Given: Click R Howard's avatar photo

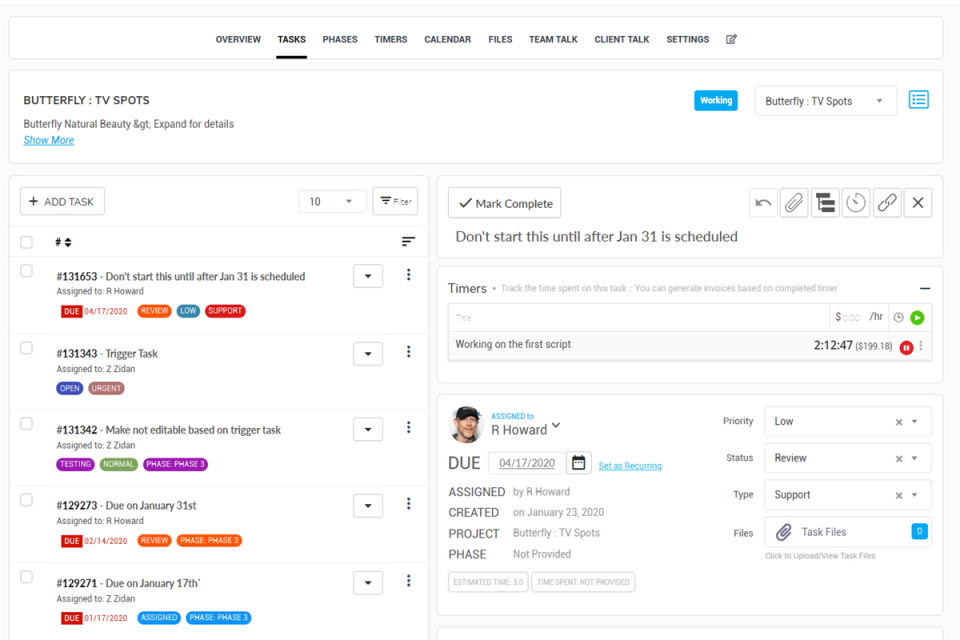Looking at the screenshot, I should [467, 424].
